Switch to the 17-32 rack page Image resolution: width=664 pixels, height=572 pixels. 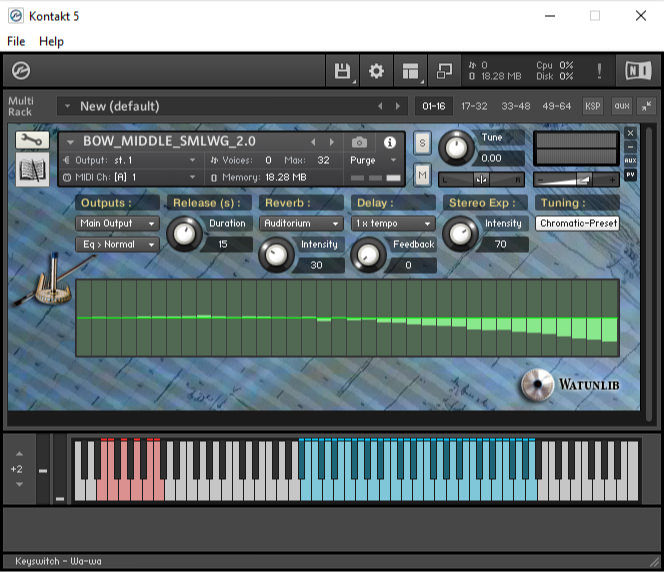[474, 106]
